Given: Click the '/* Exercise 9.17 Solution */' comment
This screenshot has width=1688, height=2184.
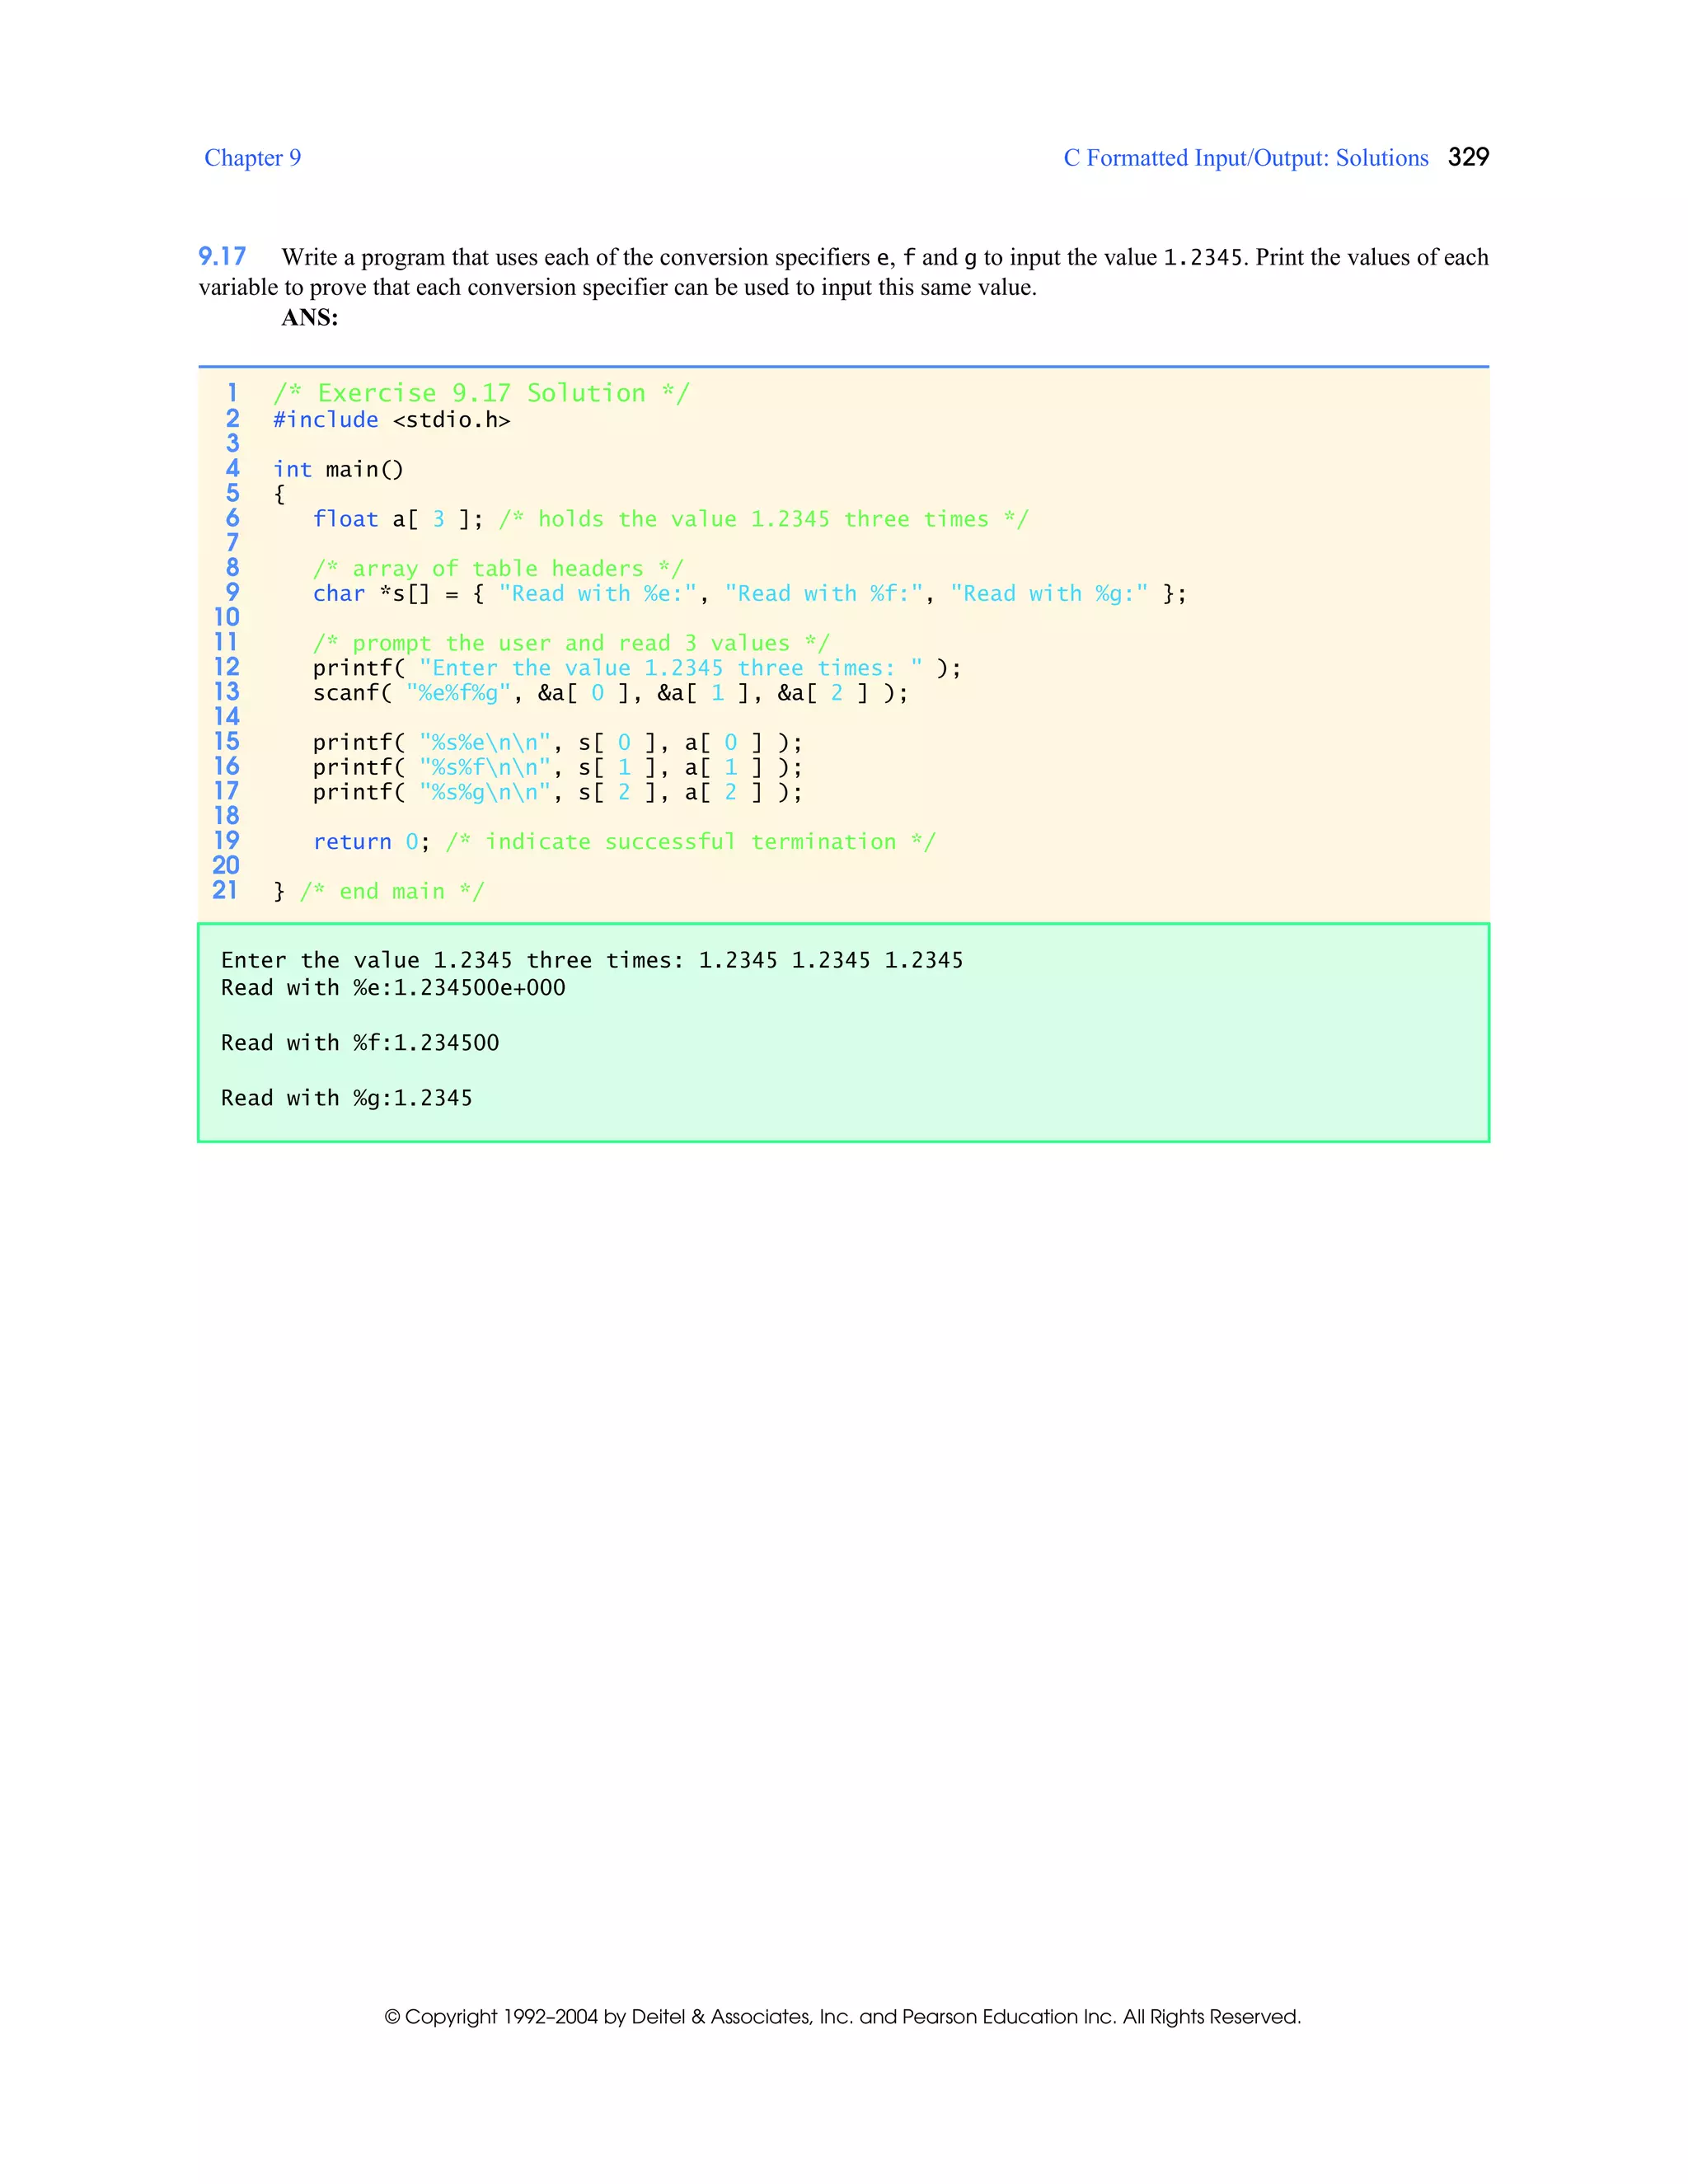Looking at the screenshot, I should click(x=481, y=393).
